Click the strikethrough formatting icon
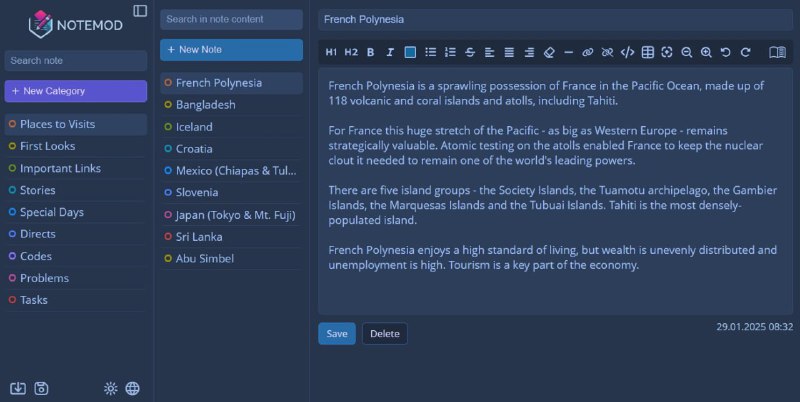This screenshot has height=402, width=800. [470, 52]
